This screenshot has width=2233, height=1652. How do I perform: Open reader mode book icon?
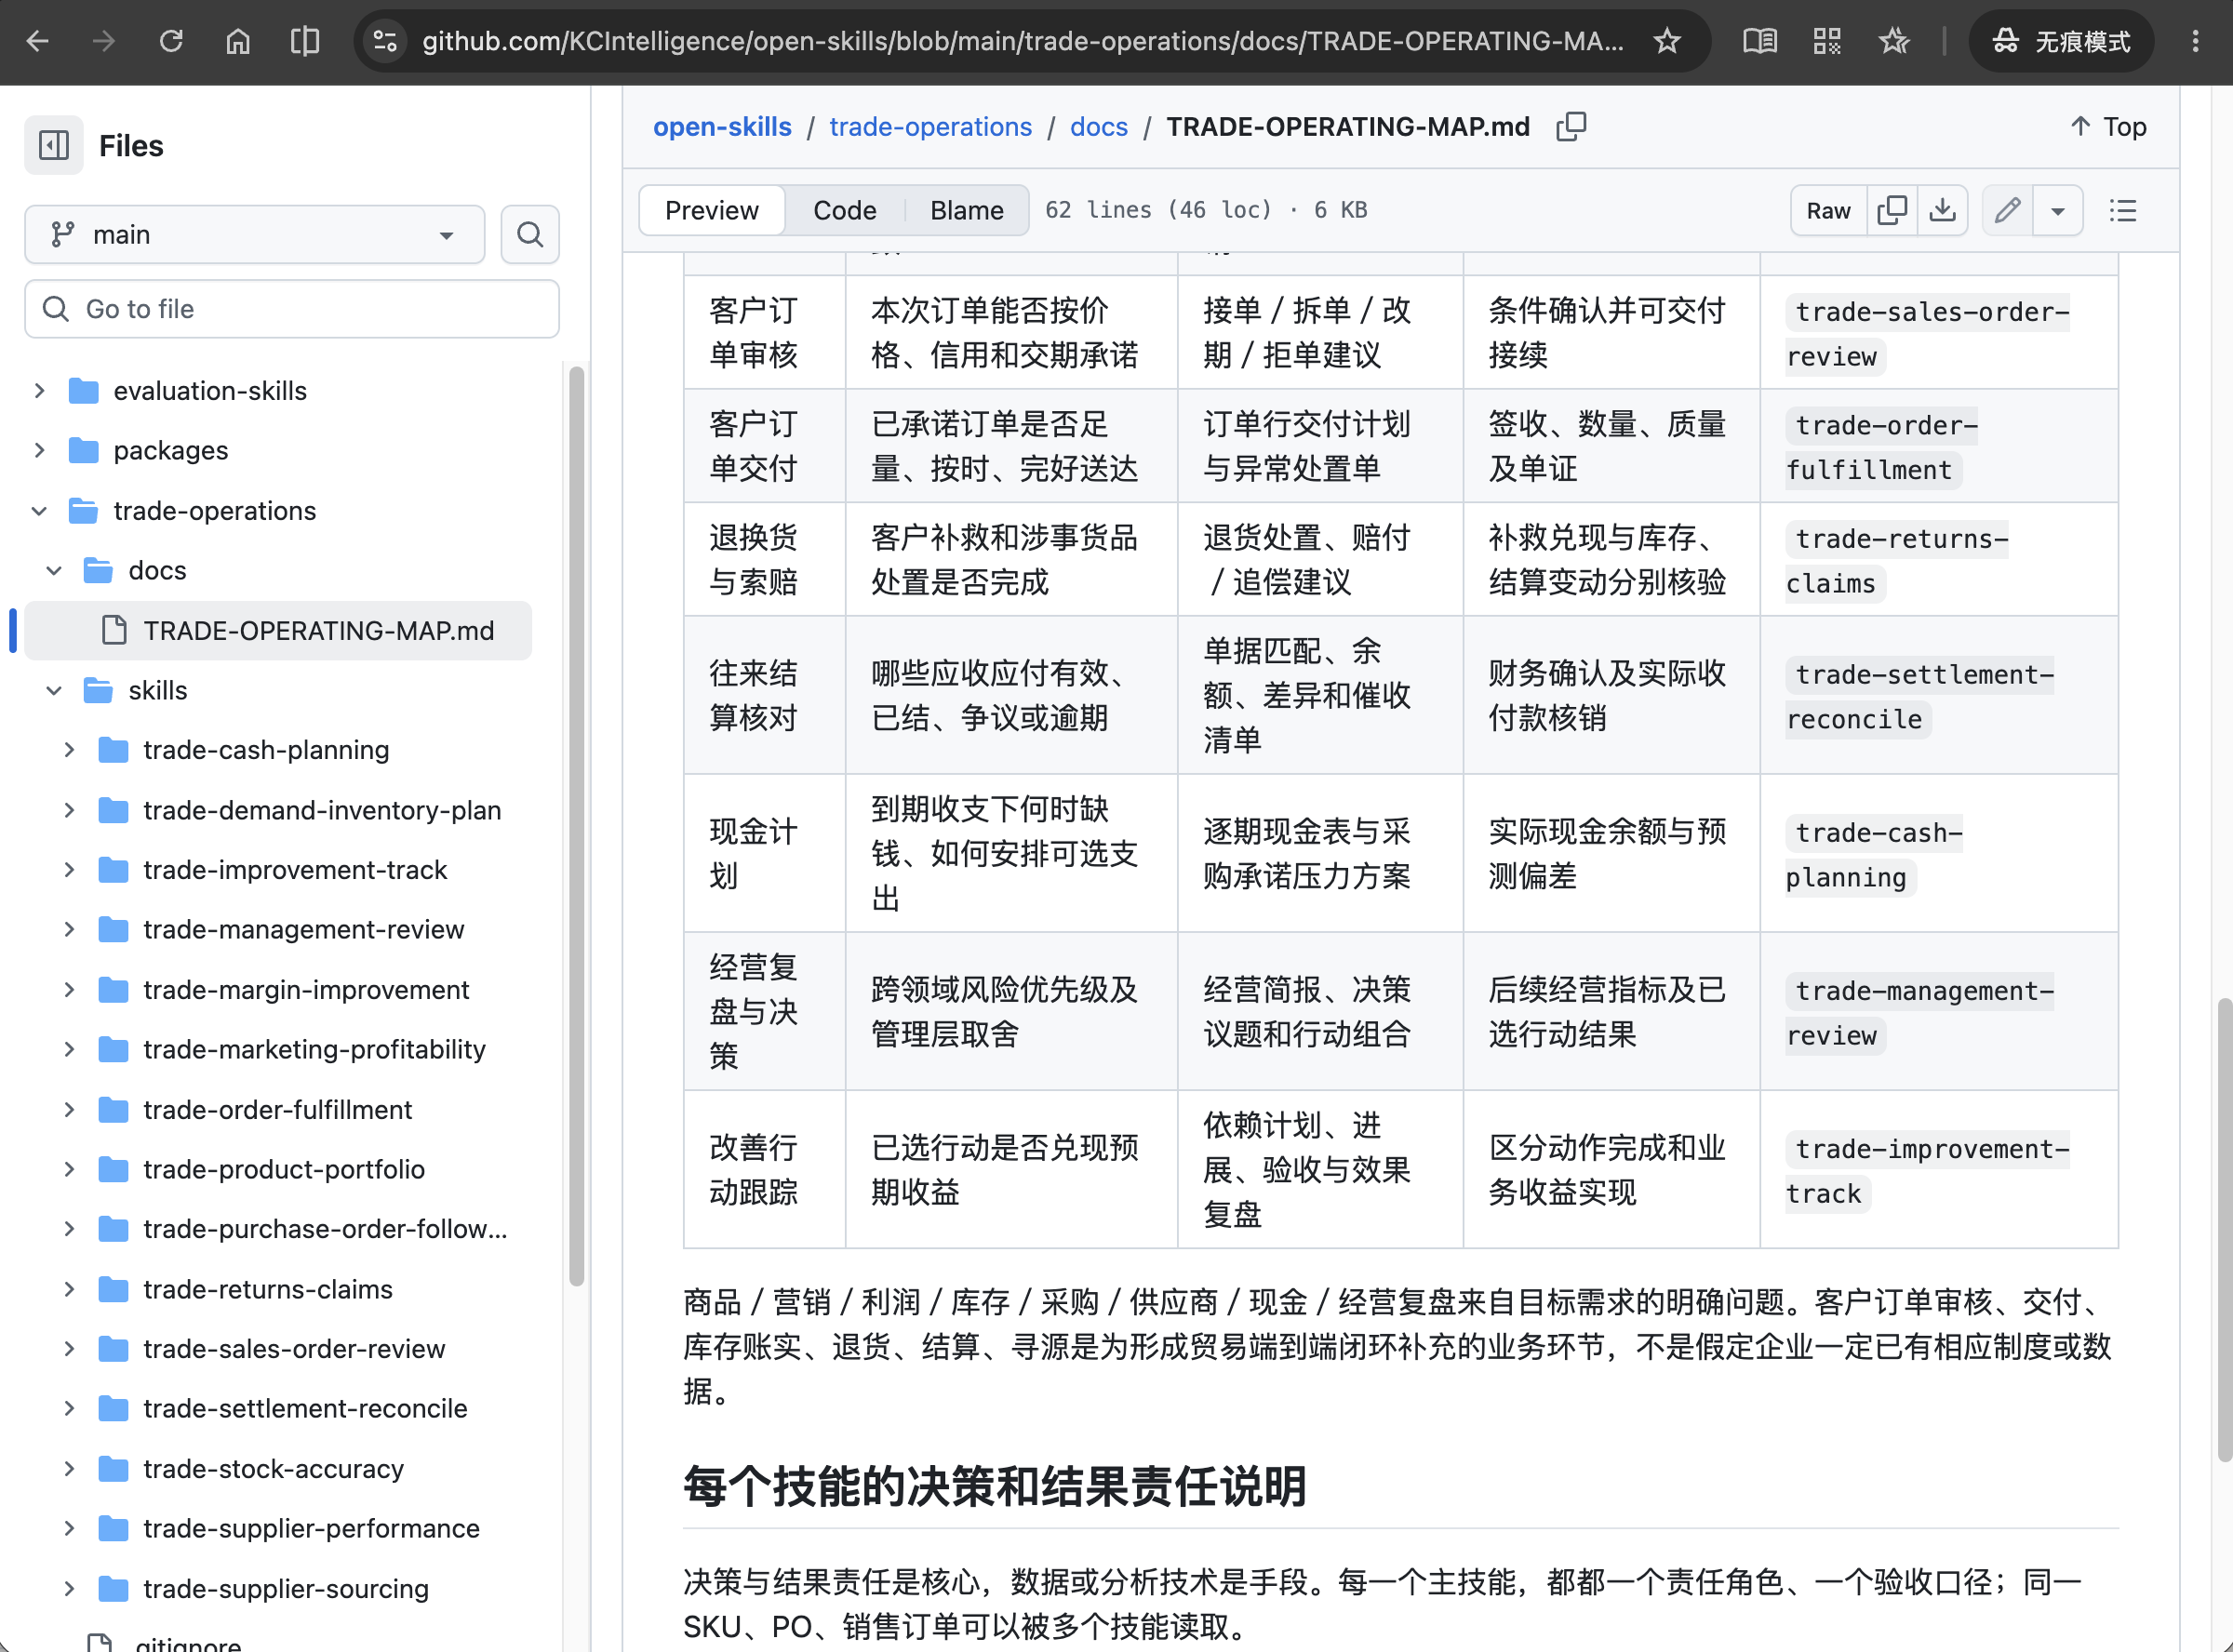pyautogui.click(x=1760, y=41)
